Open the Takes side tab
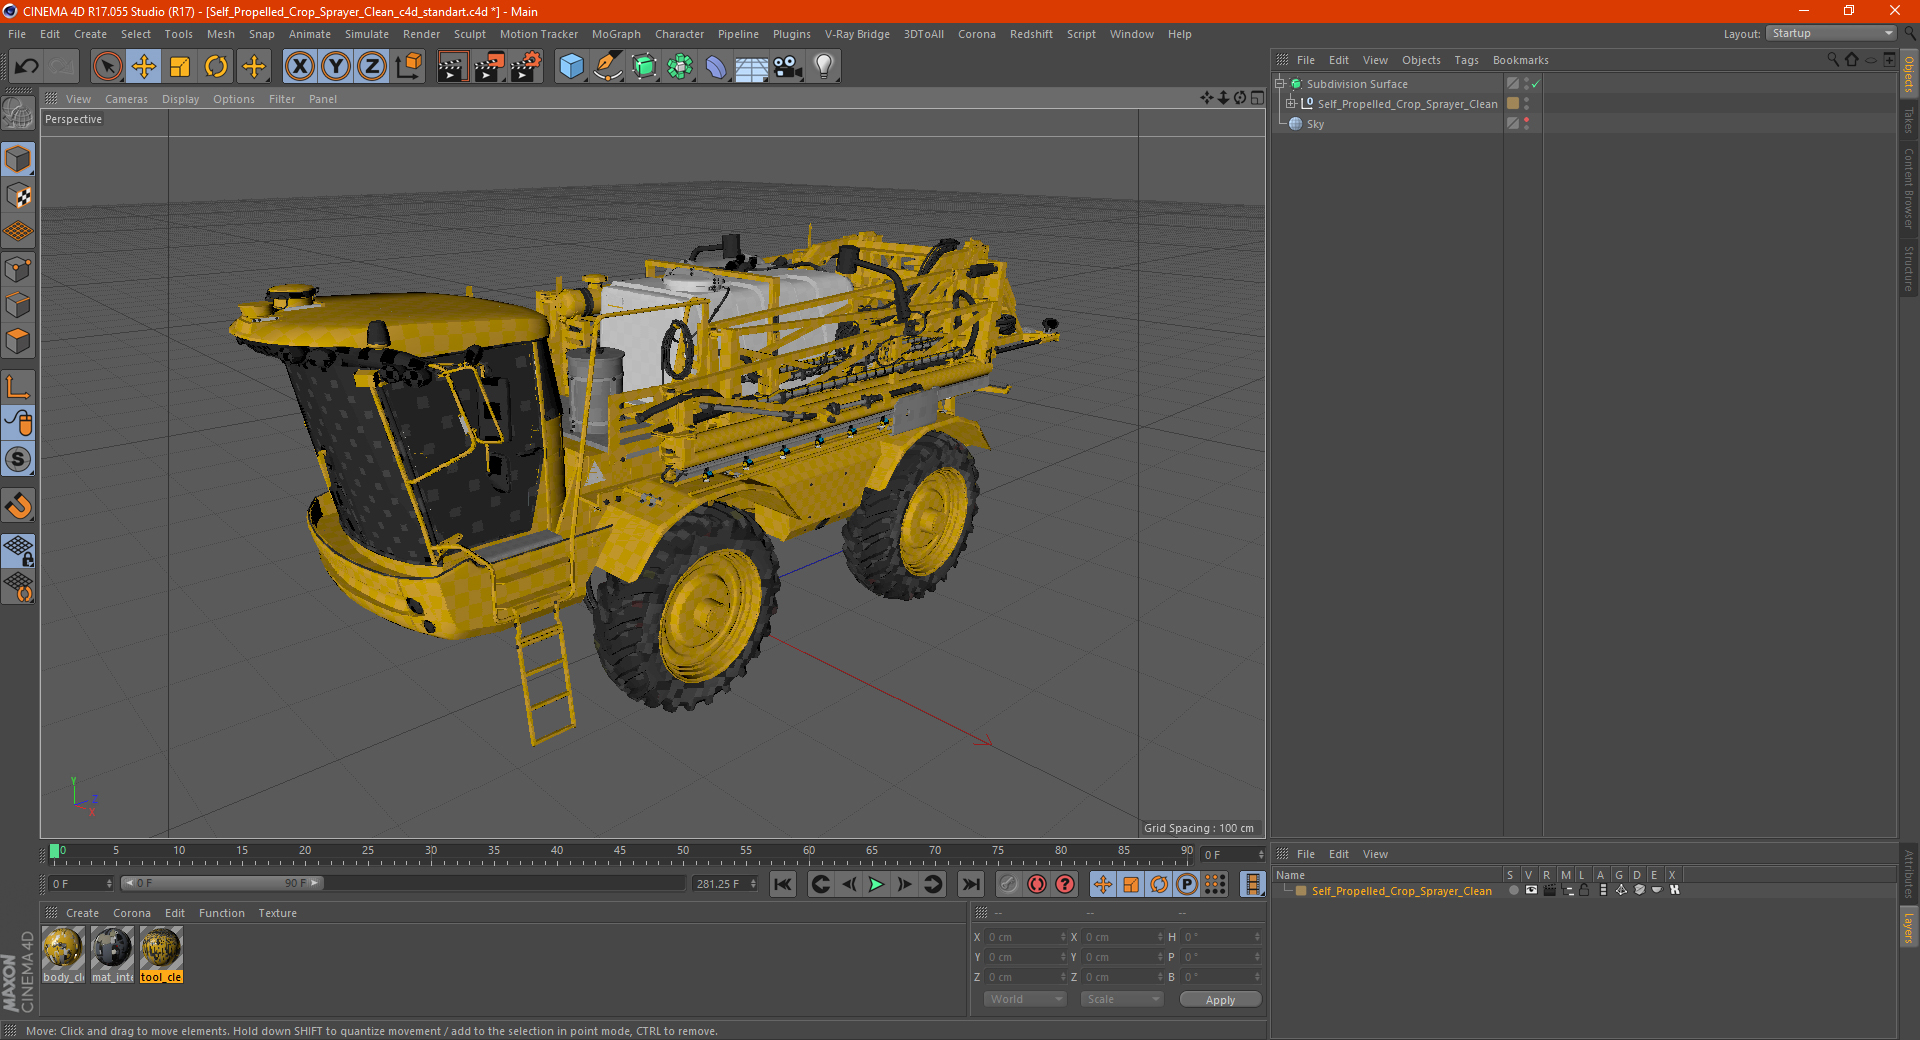The height and width of the screenshot is (1040, 1920). tap(1909, 120)
